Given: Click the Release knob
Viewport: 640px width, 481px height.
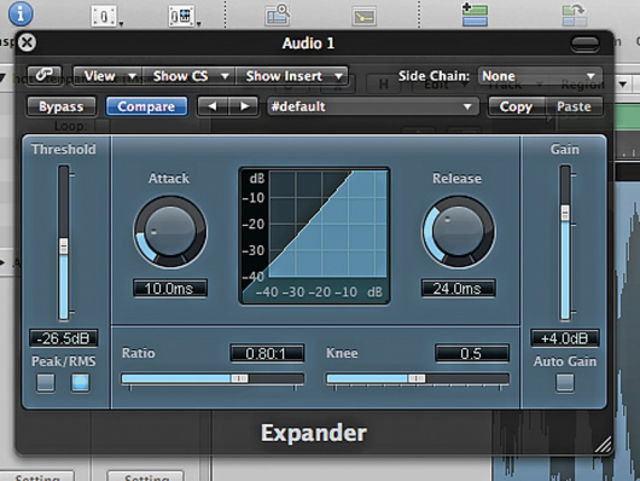Looking at the screenshot, I should point(458,232).
